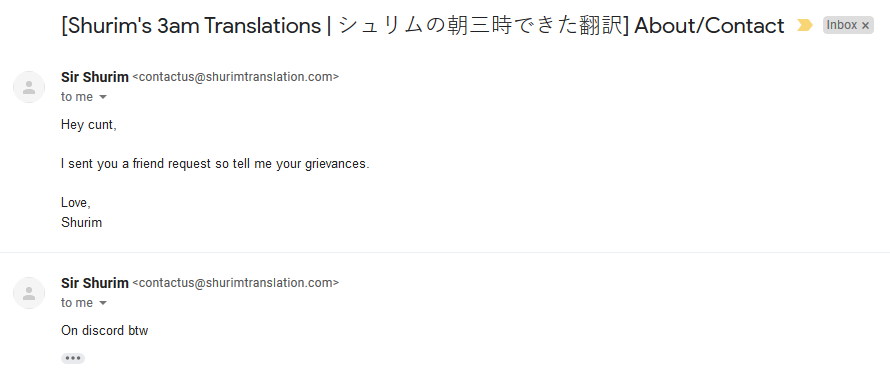890x387 pixels.
Task: Click the "I sent you a friend request" line
Action: pos(215,164)
